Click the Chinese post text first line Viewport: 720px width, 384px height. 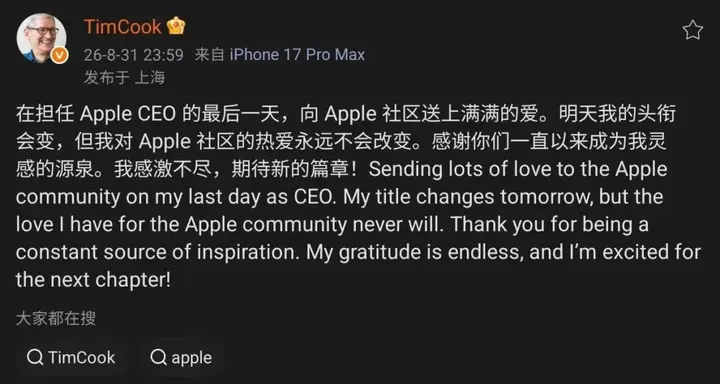tap(346, 114)
